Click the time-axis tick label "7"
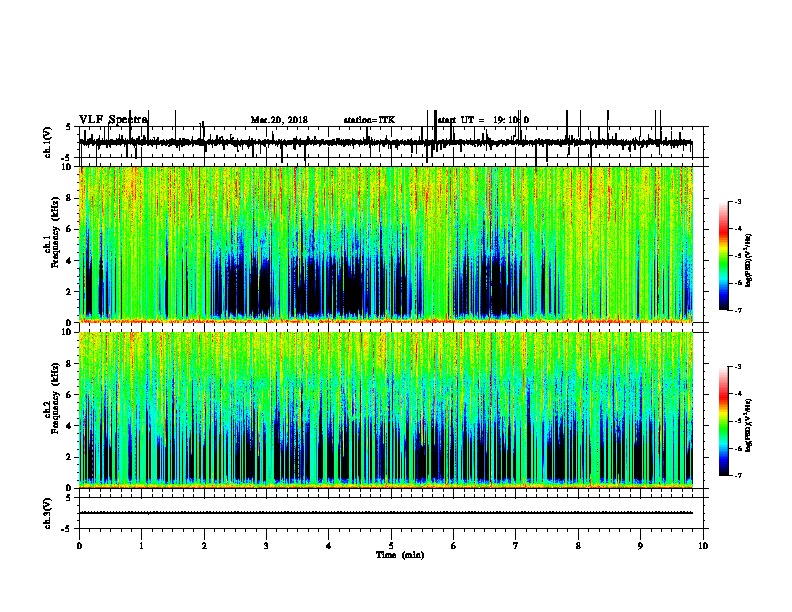 click(516, 546)
